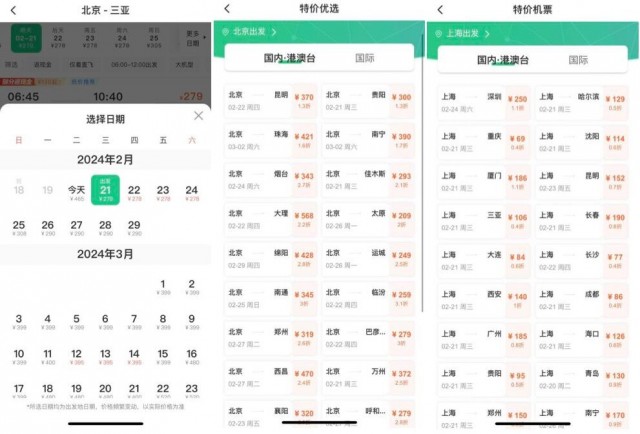Image resolution: width=640 pixels, height=434 pixels.
Task: Select February 29 in the calendar
Action: click(x=134, y=227)
